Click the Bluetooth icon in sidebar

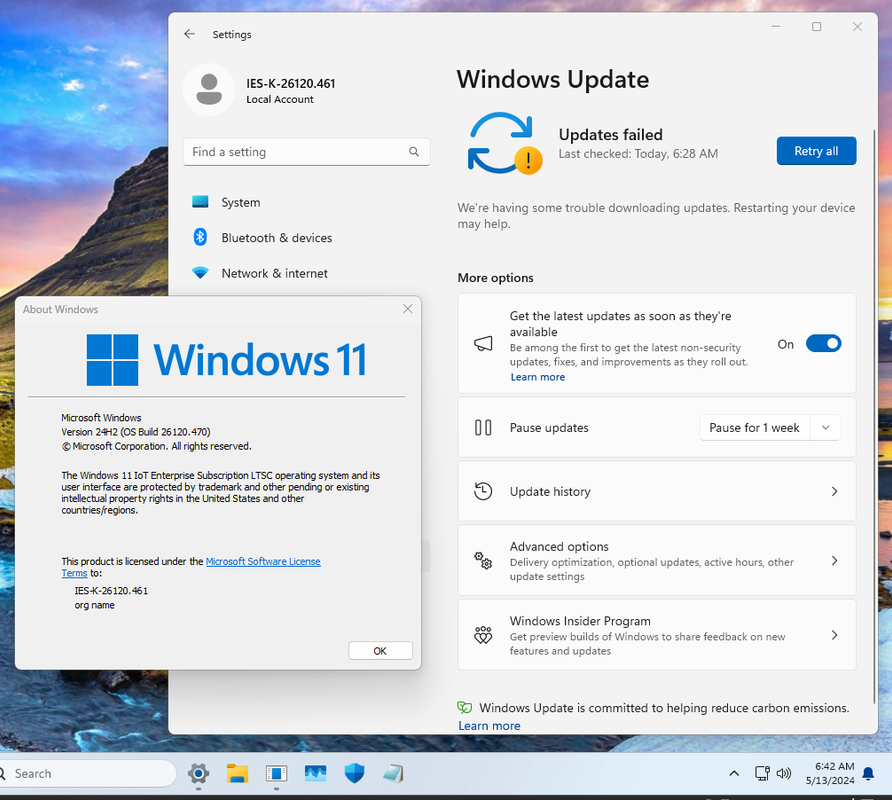200,237
